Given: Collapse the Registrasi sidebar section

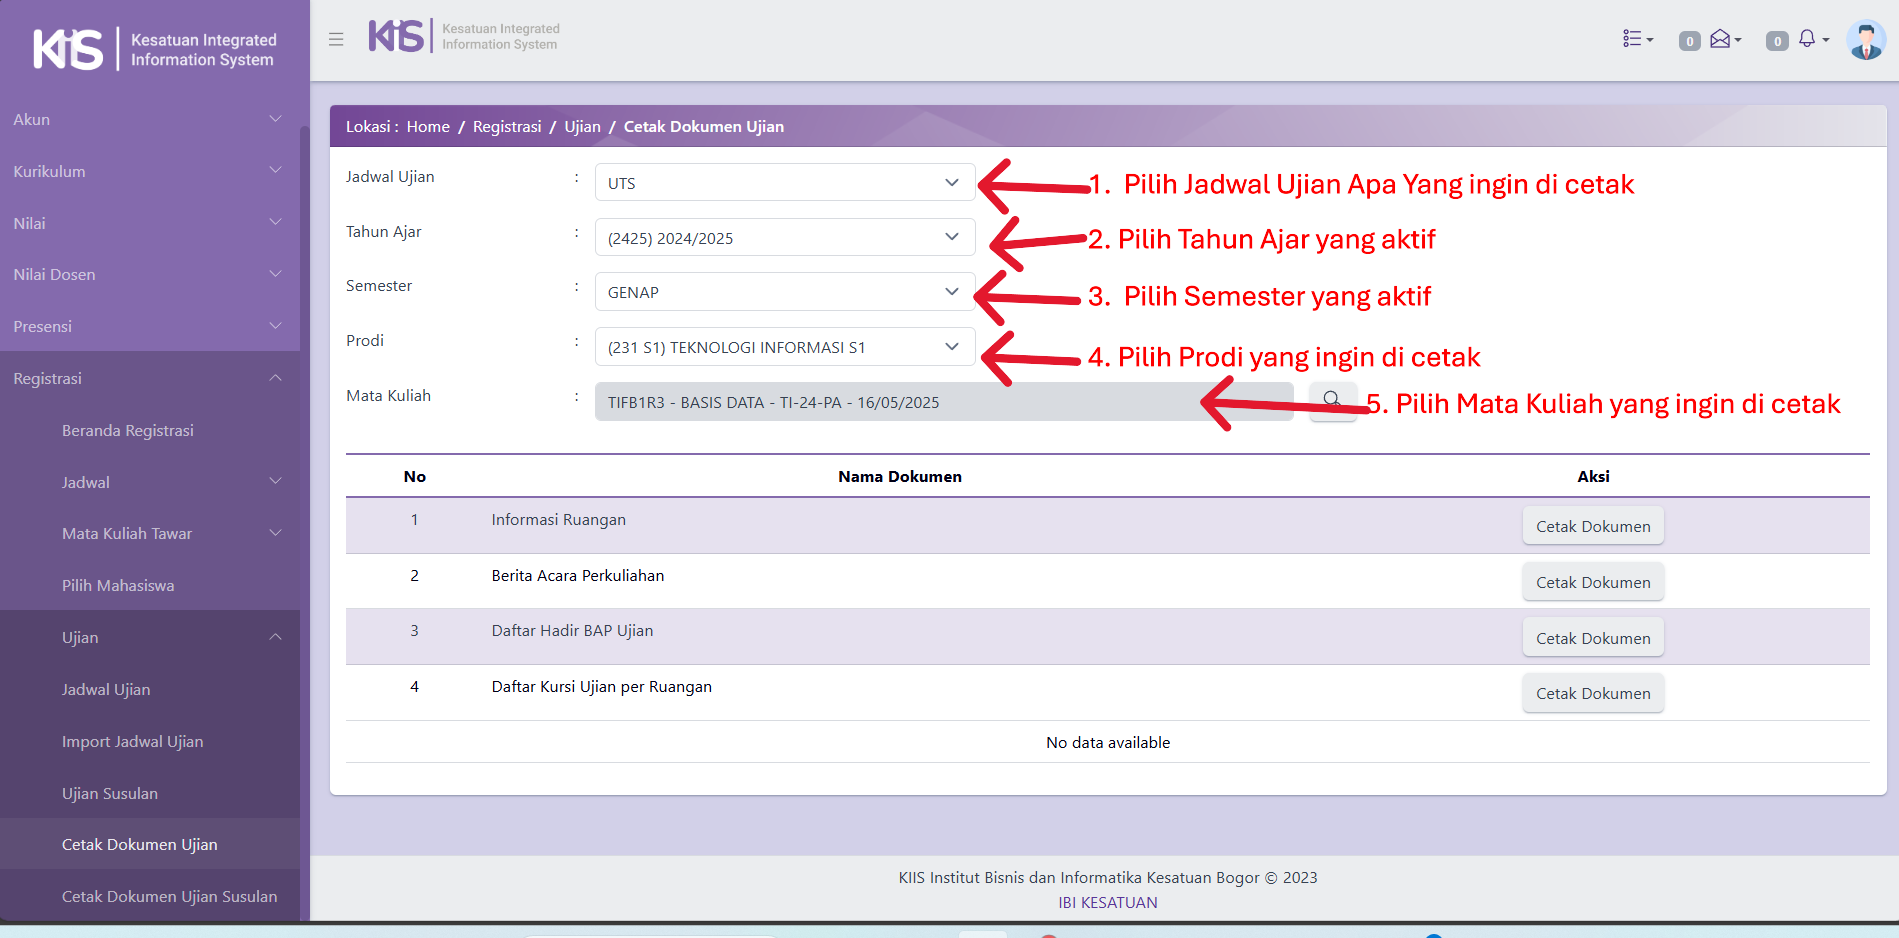Looking at the screenshot, I should coord(148,378).
